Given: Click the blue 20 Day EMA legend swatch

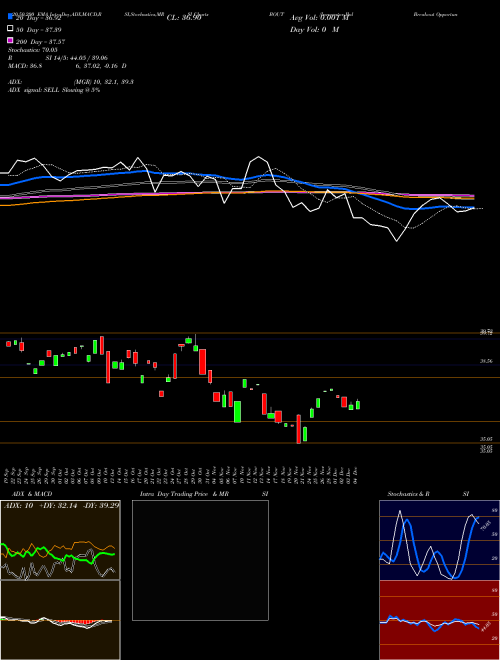Looking at the screenshot, I should (11, 17).
